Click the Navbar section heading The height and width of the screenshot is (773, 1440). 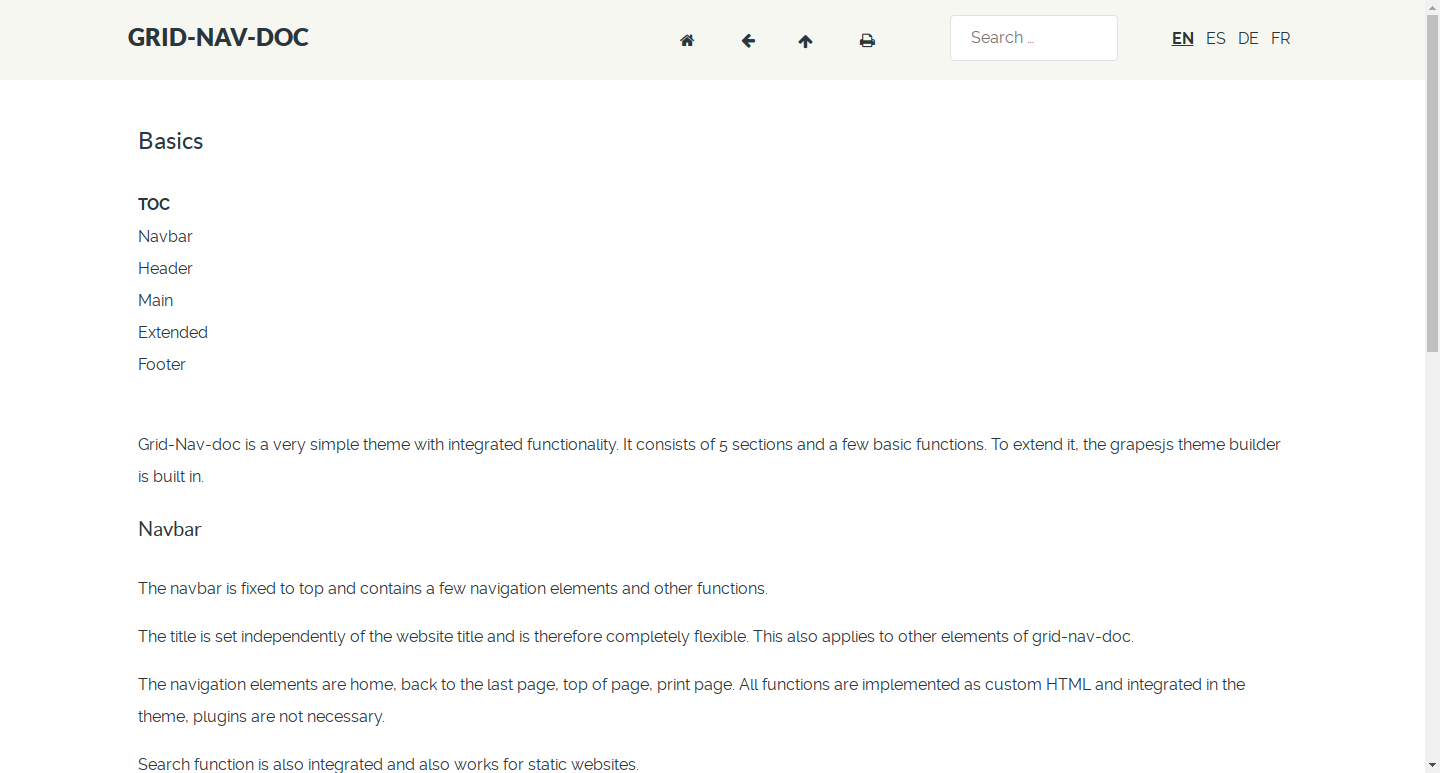tap(170, 529)
